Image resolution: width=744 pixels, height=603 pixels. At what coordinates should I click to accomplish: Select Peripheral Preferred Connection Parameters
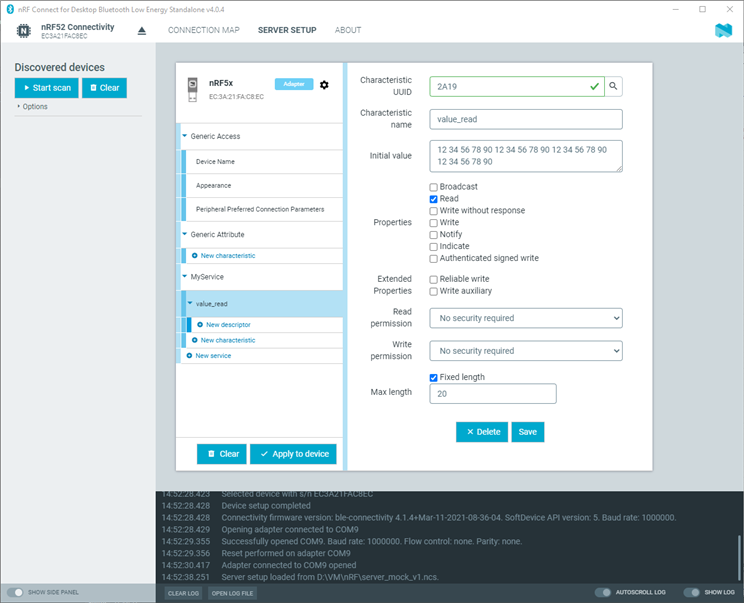click(263, 209)
